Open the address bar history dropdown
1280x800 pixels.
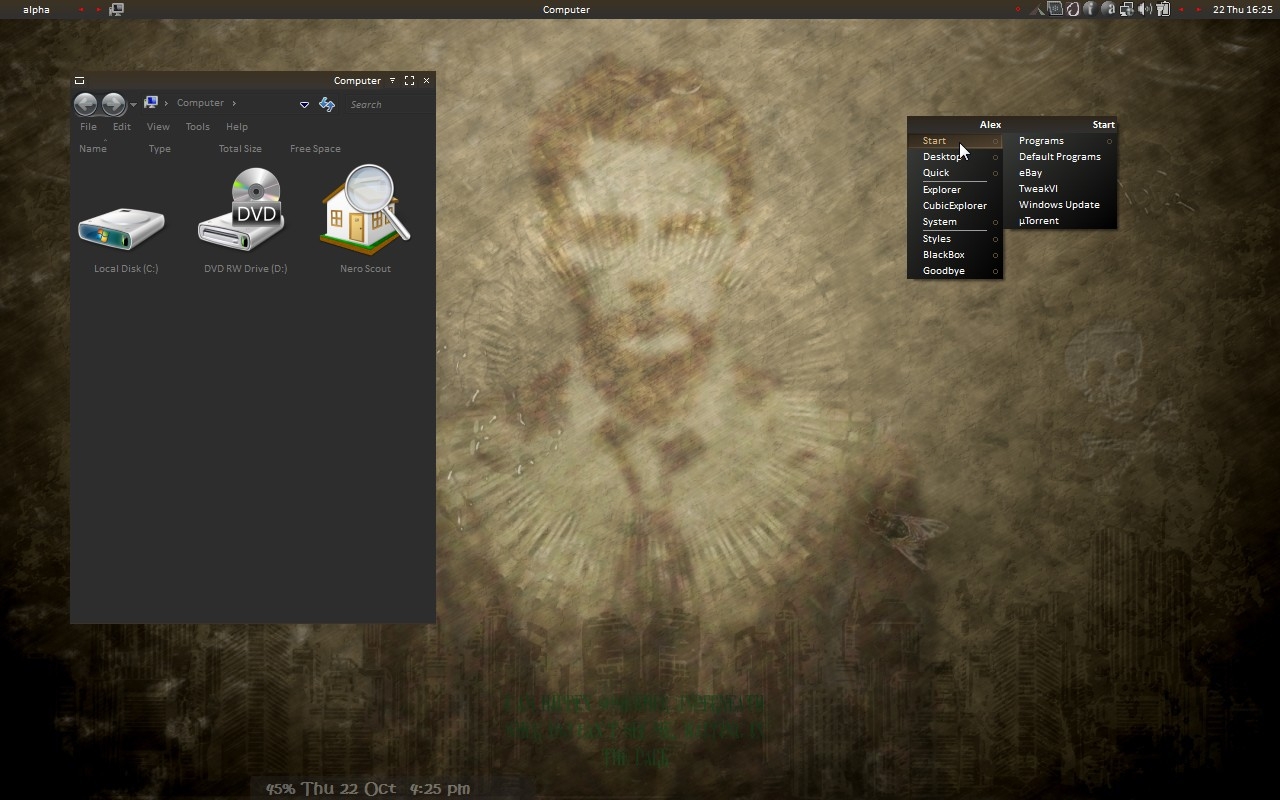point(304,104)
